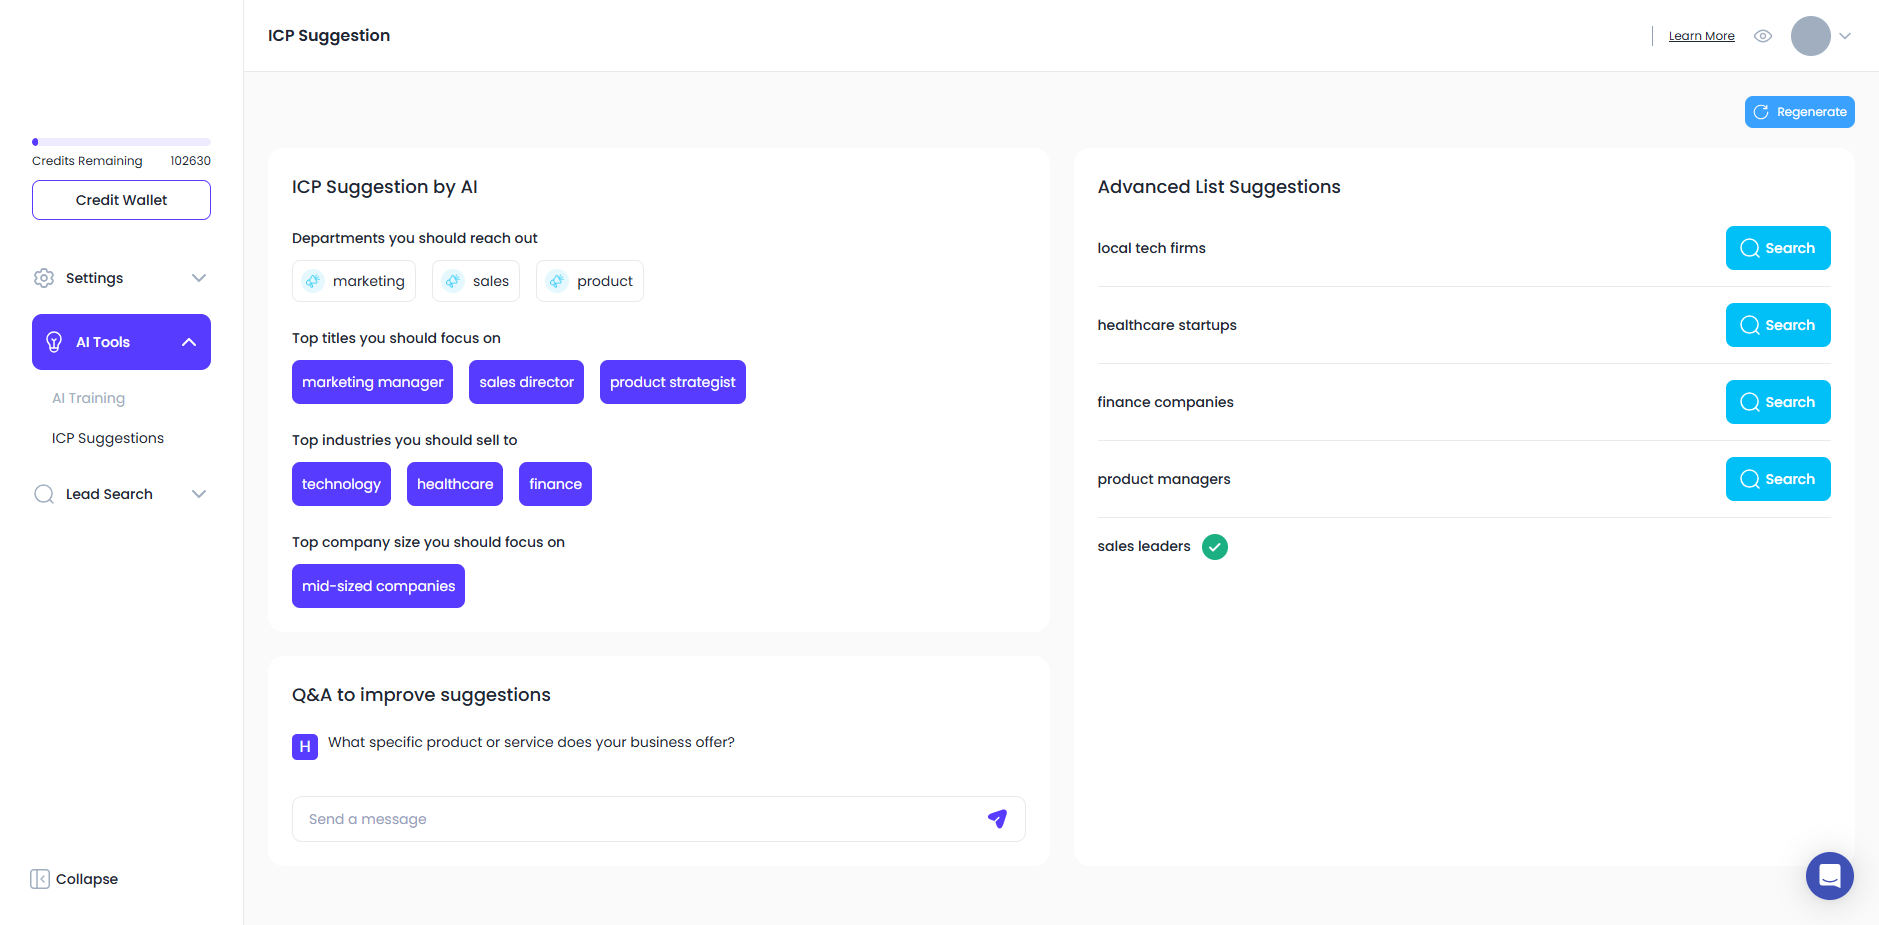Open the support chat bubble icon

click(1829, 876)
